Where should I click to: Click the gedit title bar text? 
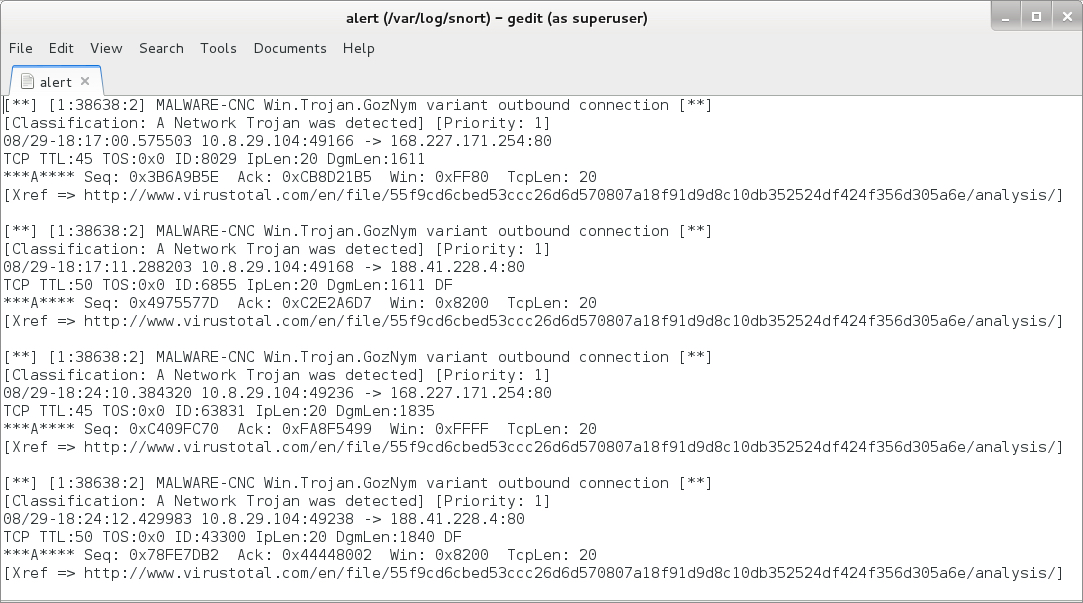[496, 18]
